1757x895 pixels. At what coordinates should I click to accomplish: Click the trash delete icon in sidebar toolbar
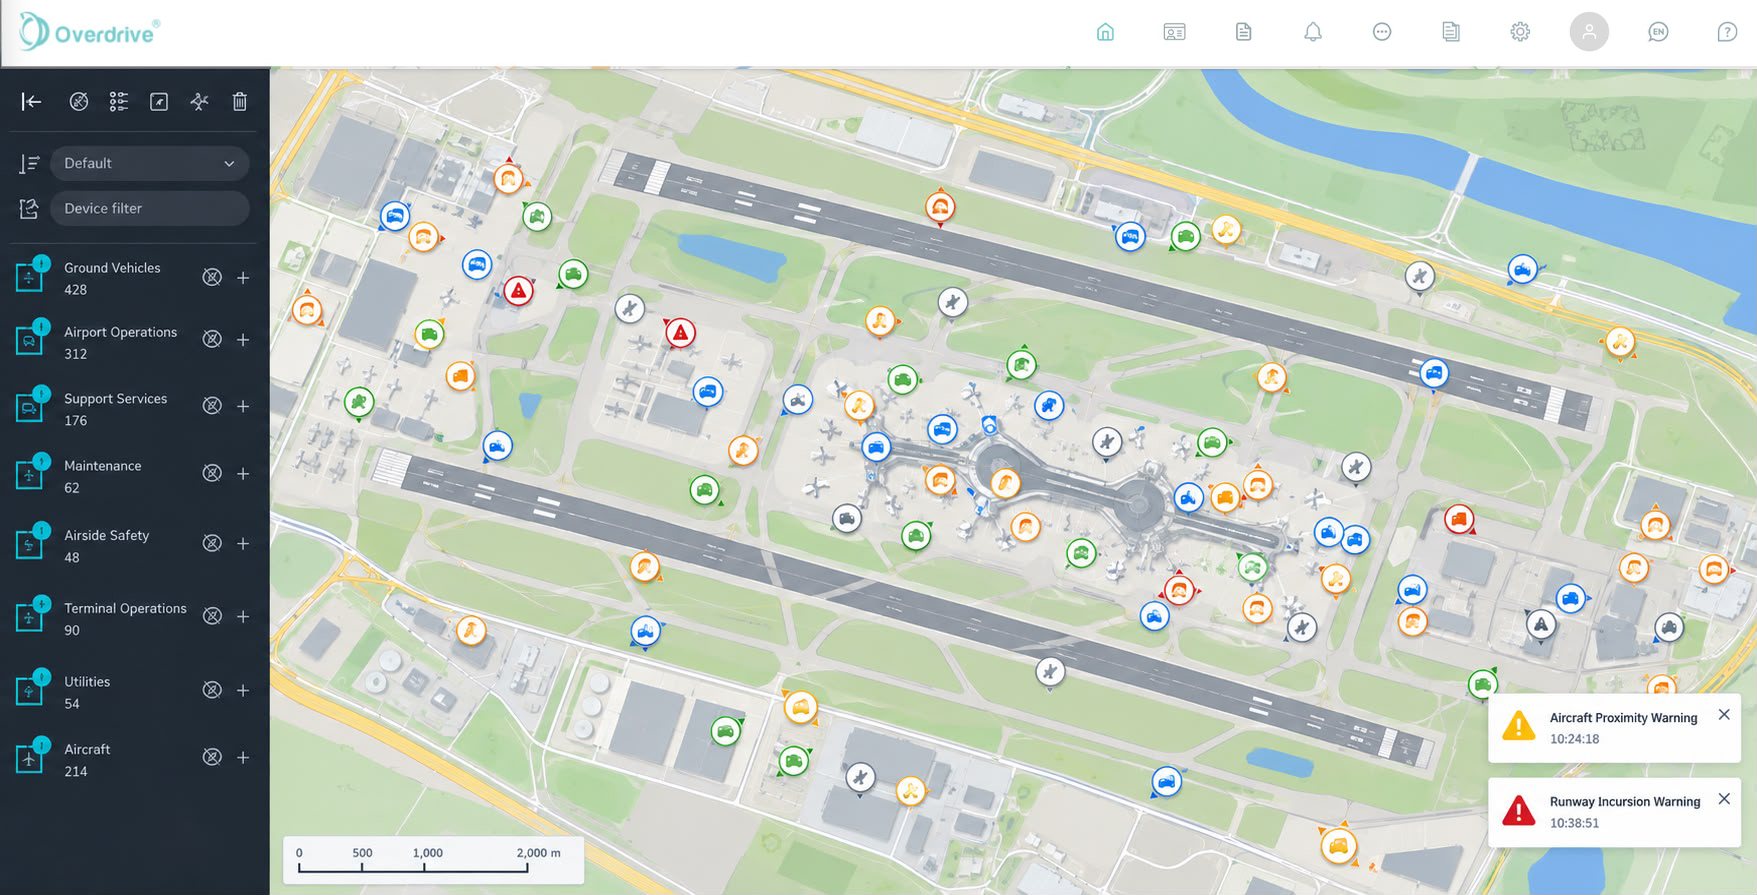coord(240,101)
